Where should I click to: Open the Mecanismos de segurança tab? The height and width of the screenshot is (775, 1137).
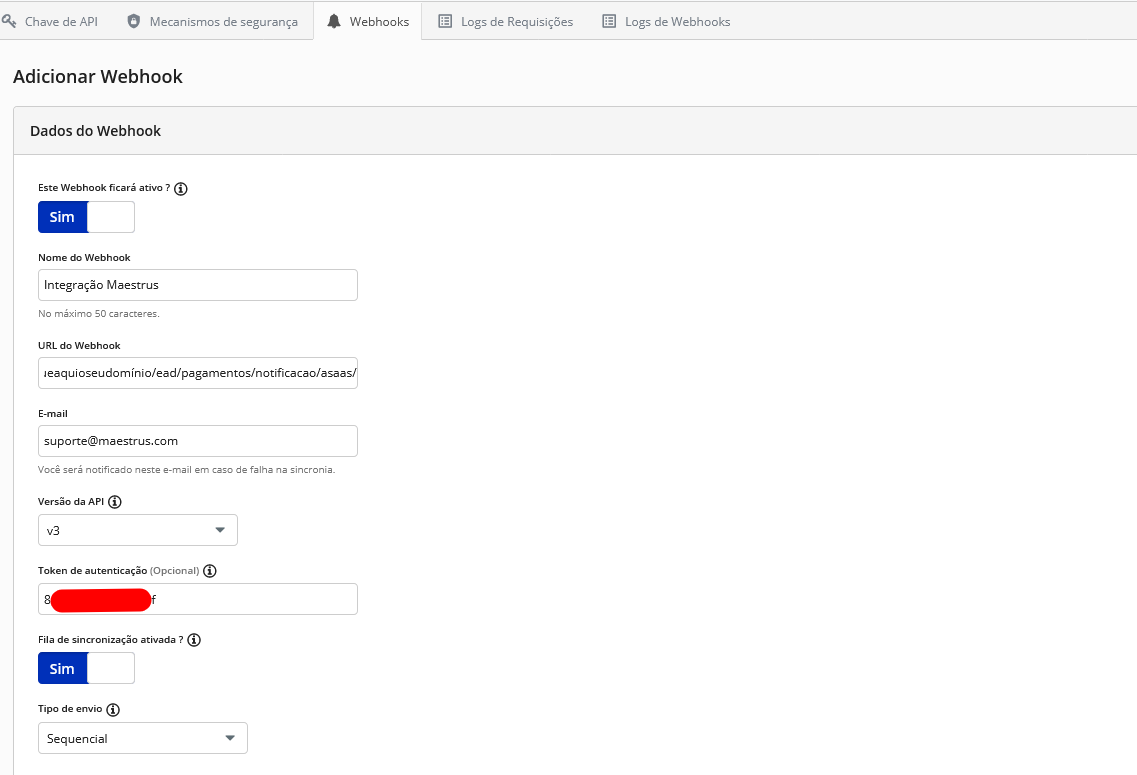[212, 22]
